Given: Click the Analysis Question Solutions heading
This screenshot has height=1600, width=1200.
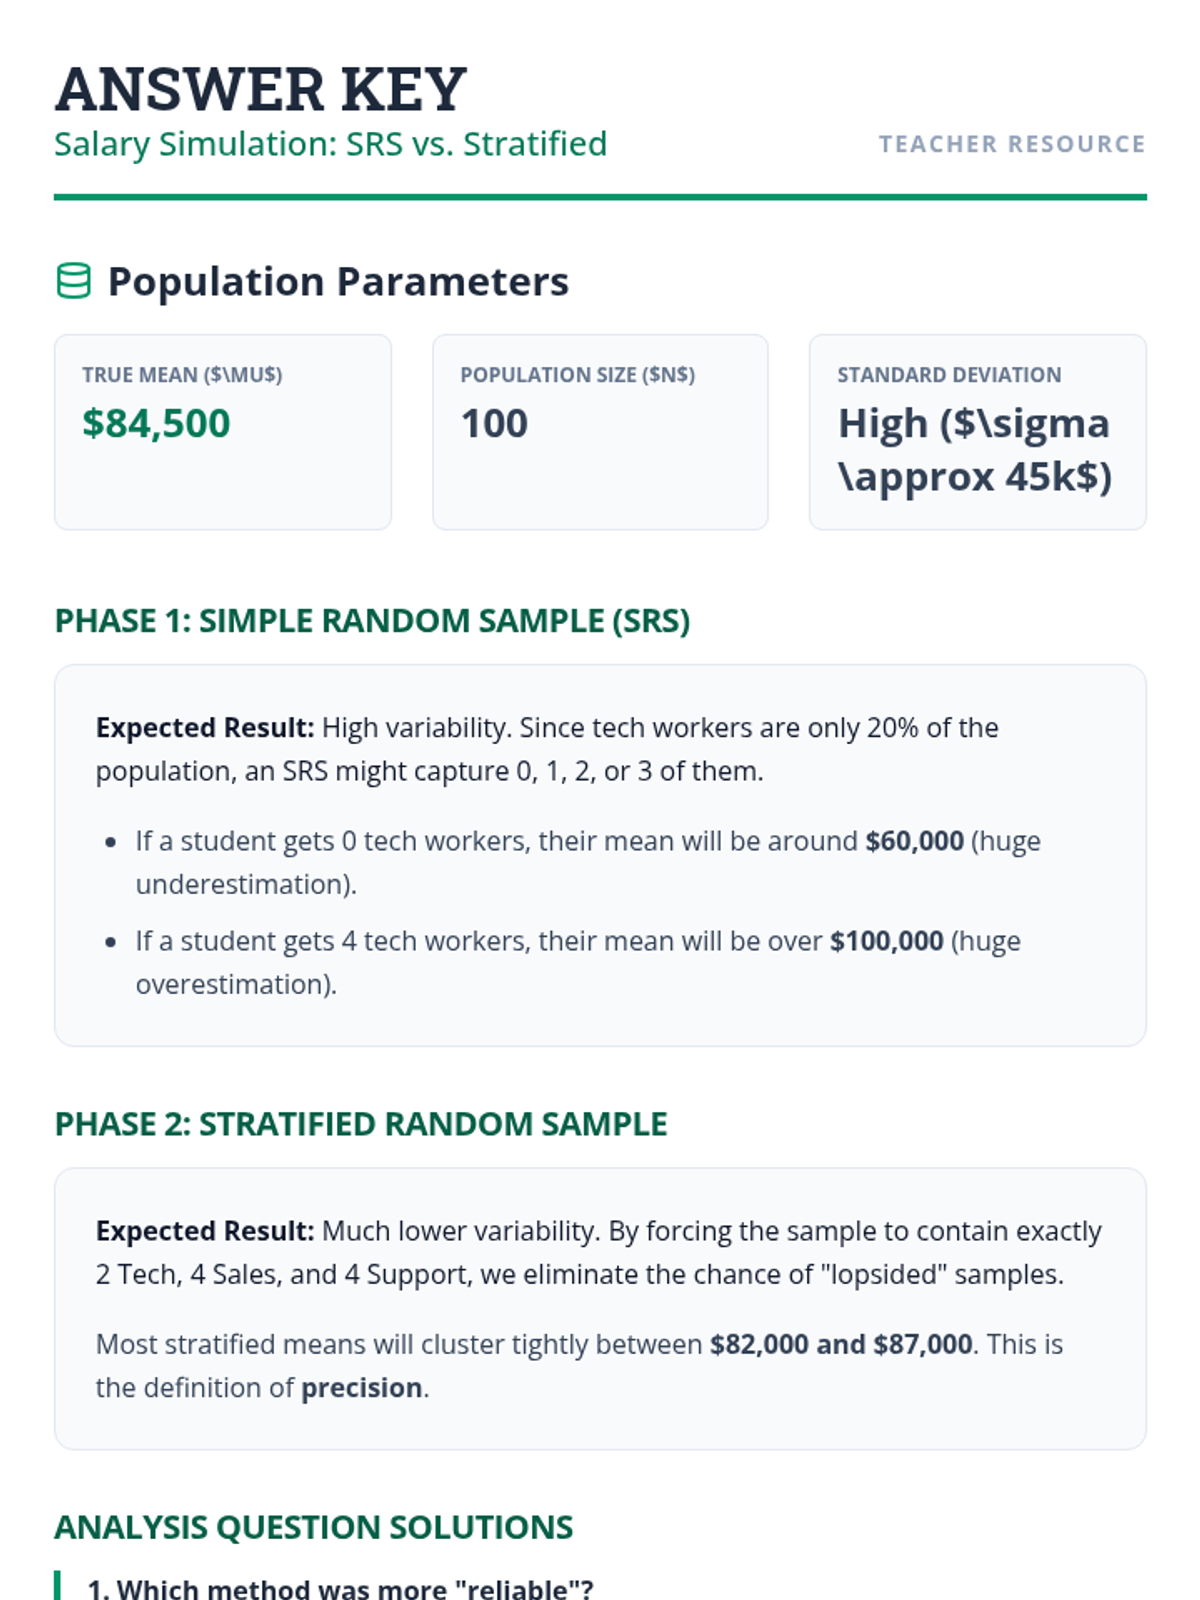Looking at the screenshot, I should click(x=313, y=1527).
